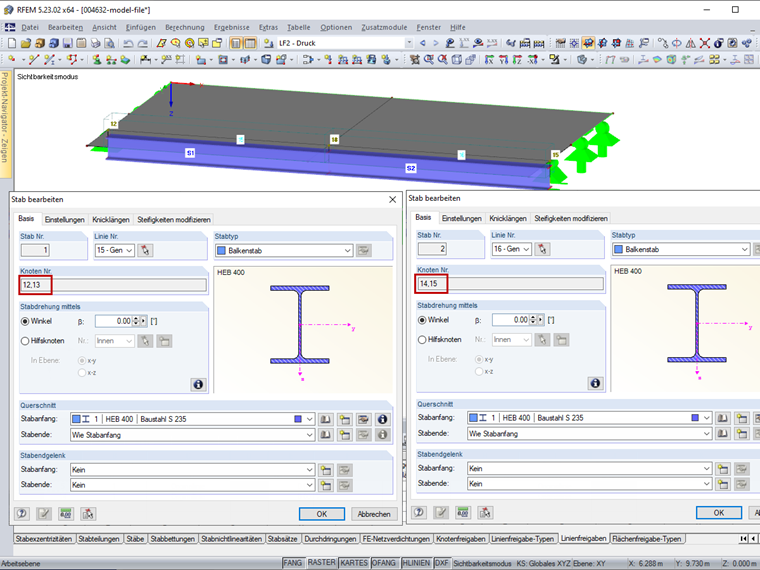Open Linie Nr. 16 - Gen dropdown
The height and width of the screenshot is (570, 760).
pyautogui.click(x=526, y=249)
